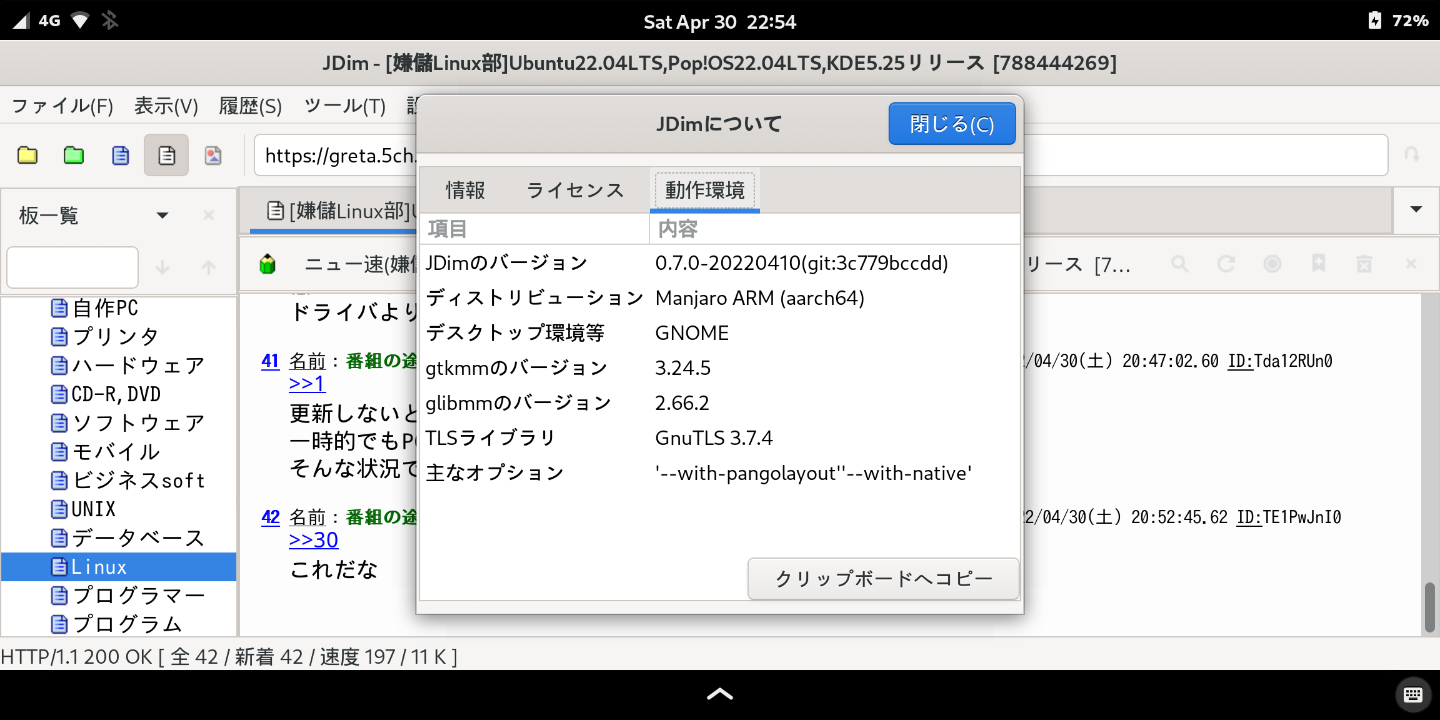Select the JDimのバージョン row
1440x720 pixels.
720,263
